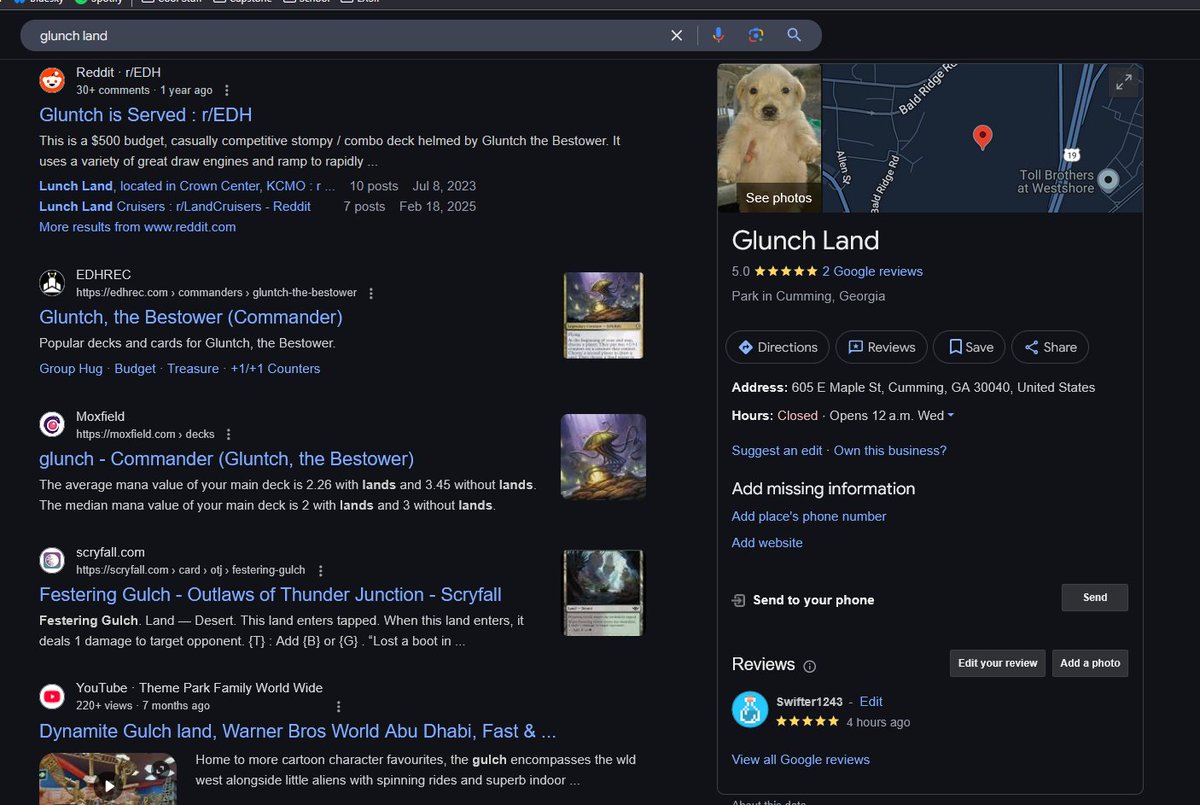This screenshot has width=1200, height=805.
Task: Open Gluntch, the Bestower (Commander) result
Action: 191,317
